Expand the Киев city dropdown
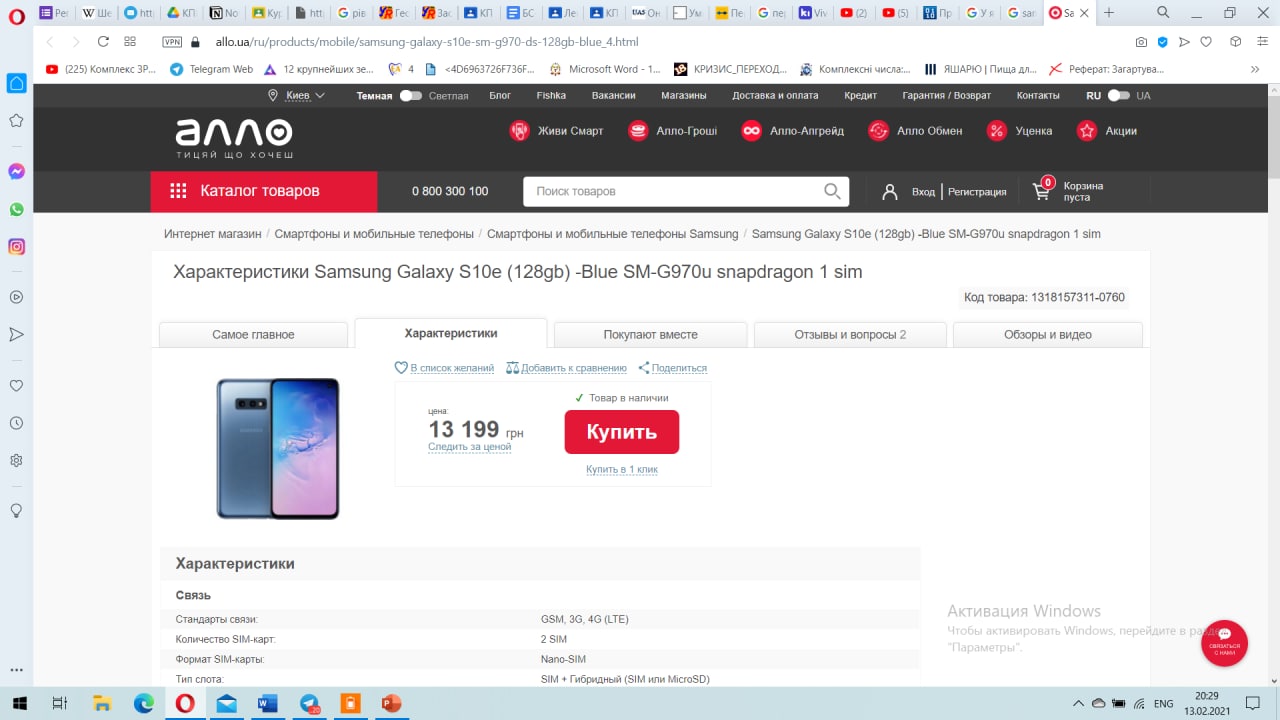1280x720 pixels. tap(297, 96)
